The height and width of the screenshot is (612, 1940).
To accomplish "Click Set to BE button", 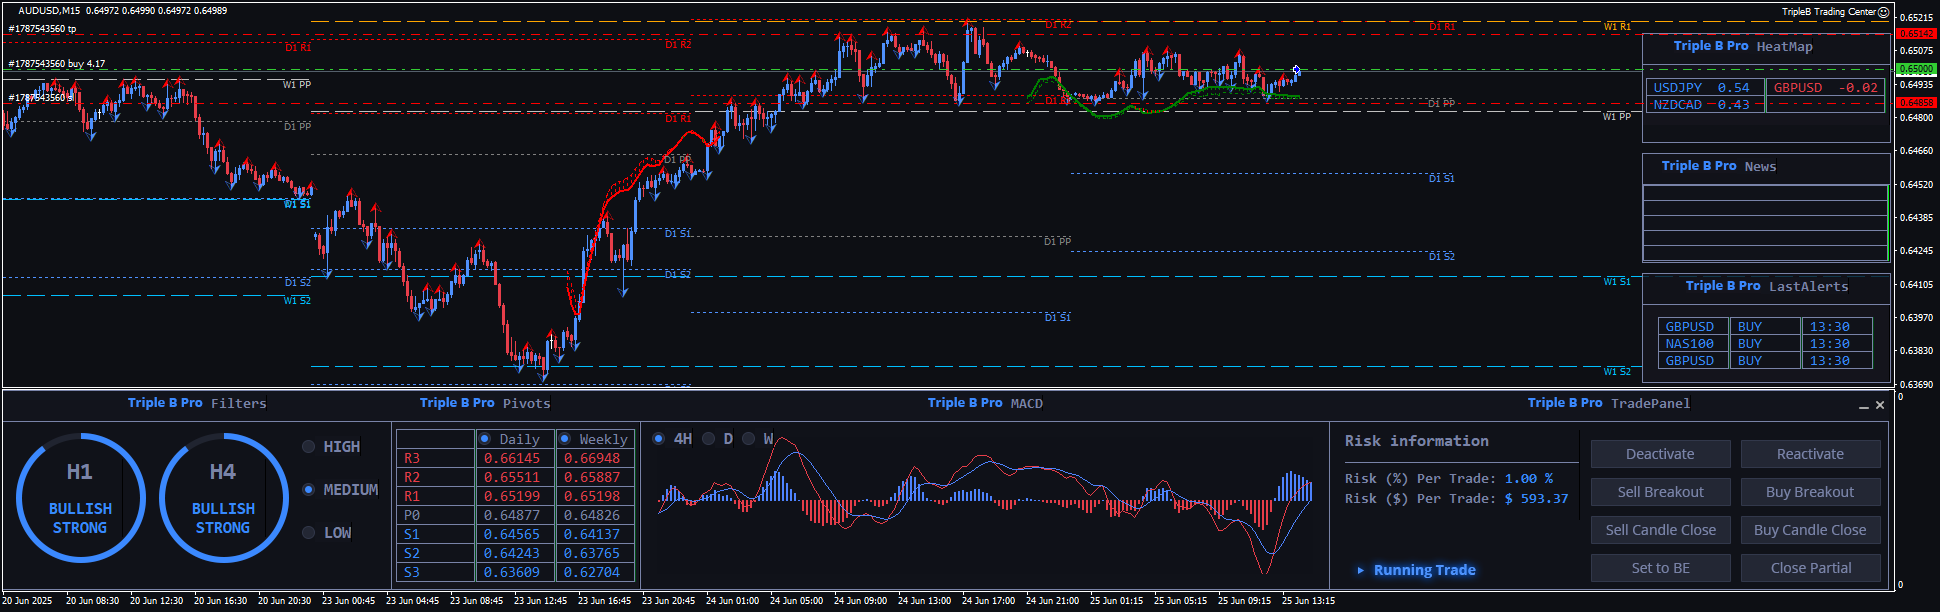I will click(1660, 568).
